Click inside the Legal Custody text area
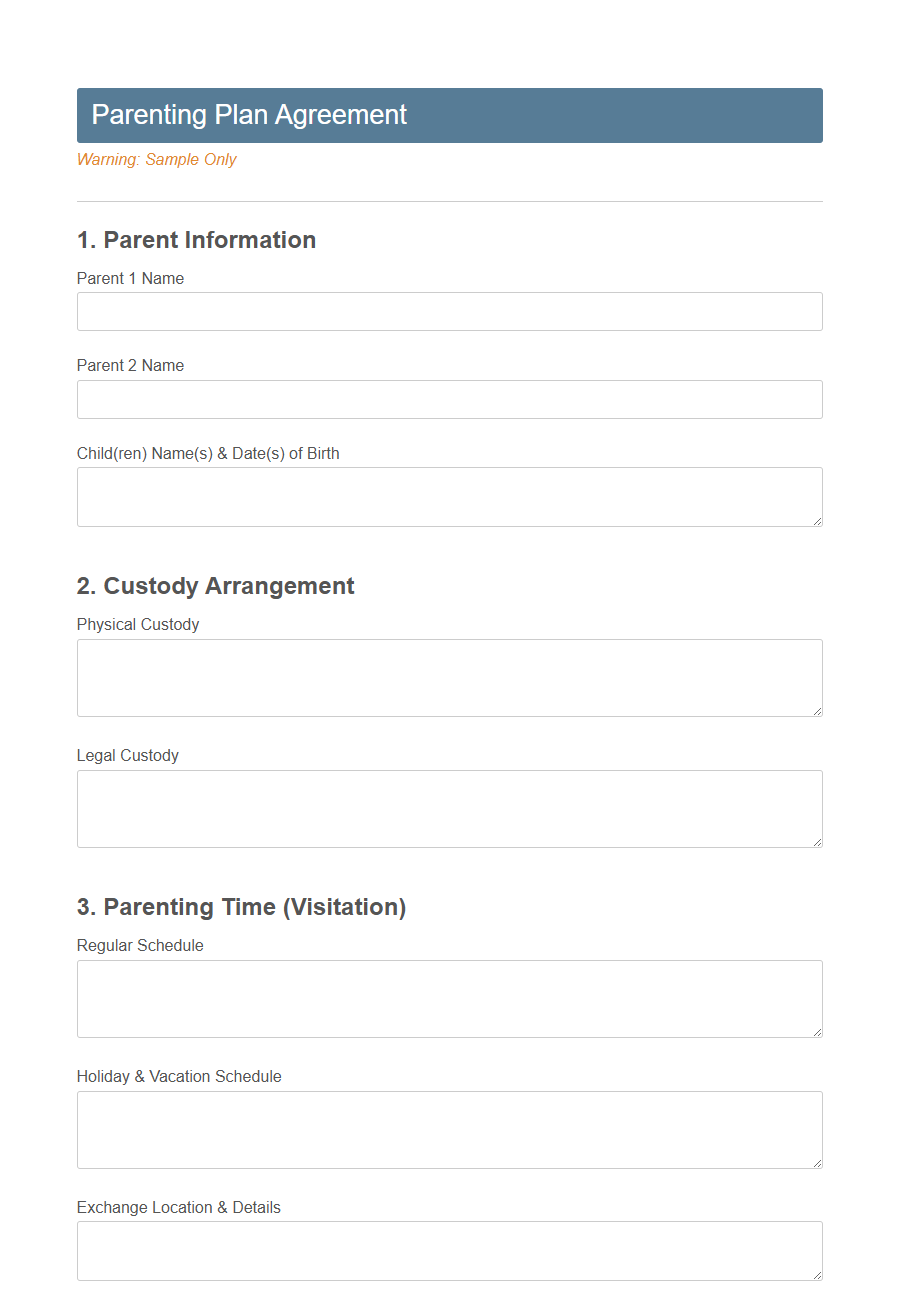Screen dimensions: 900x1300 (449, 808)
